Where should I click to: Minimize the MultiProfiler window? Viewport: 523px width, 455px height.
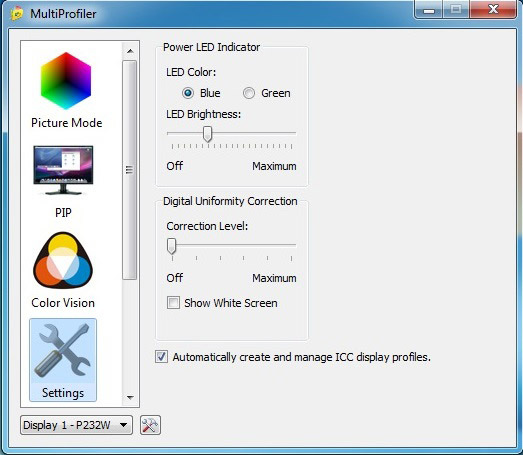coord(429,10)
